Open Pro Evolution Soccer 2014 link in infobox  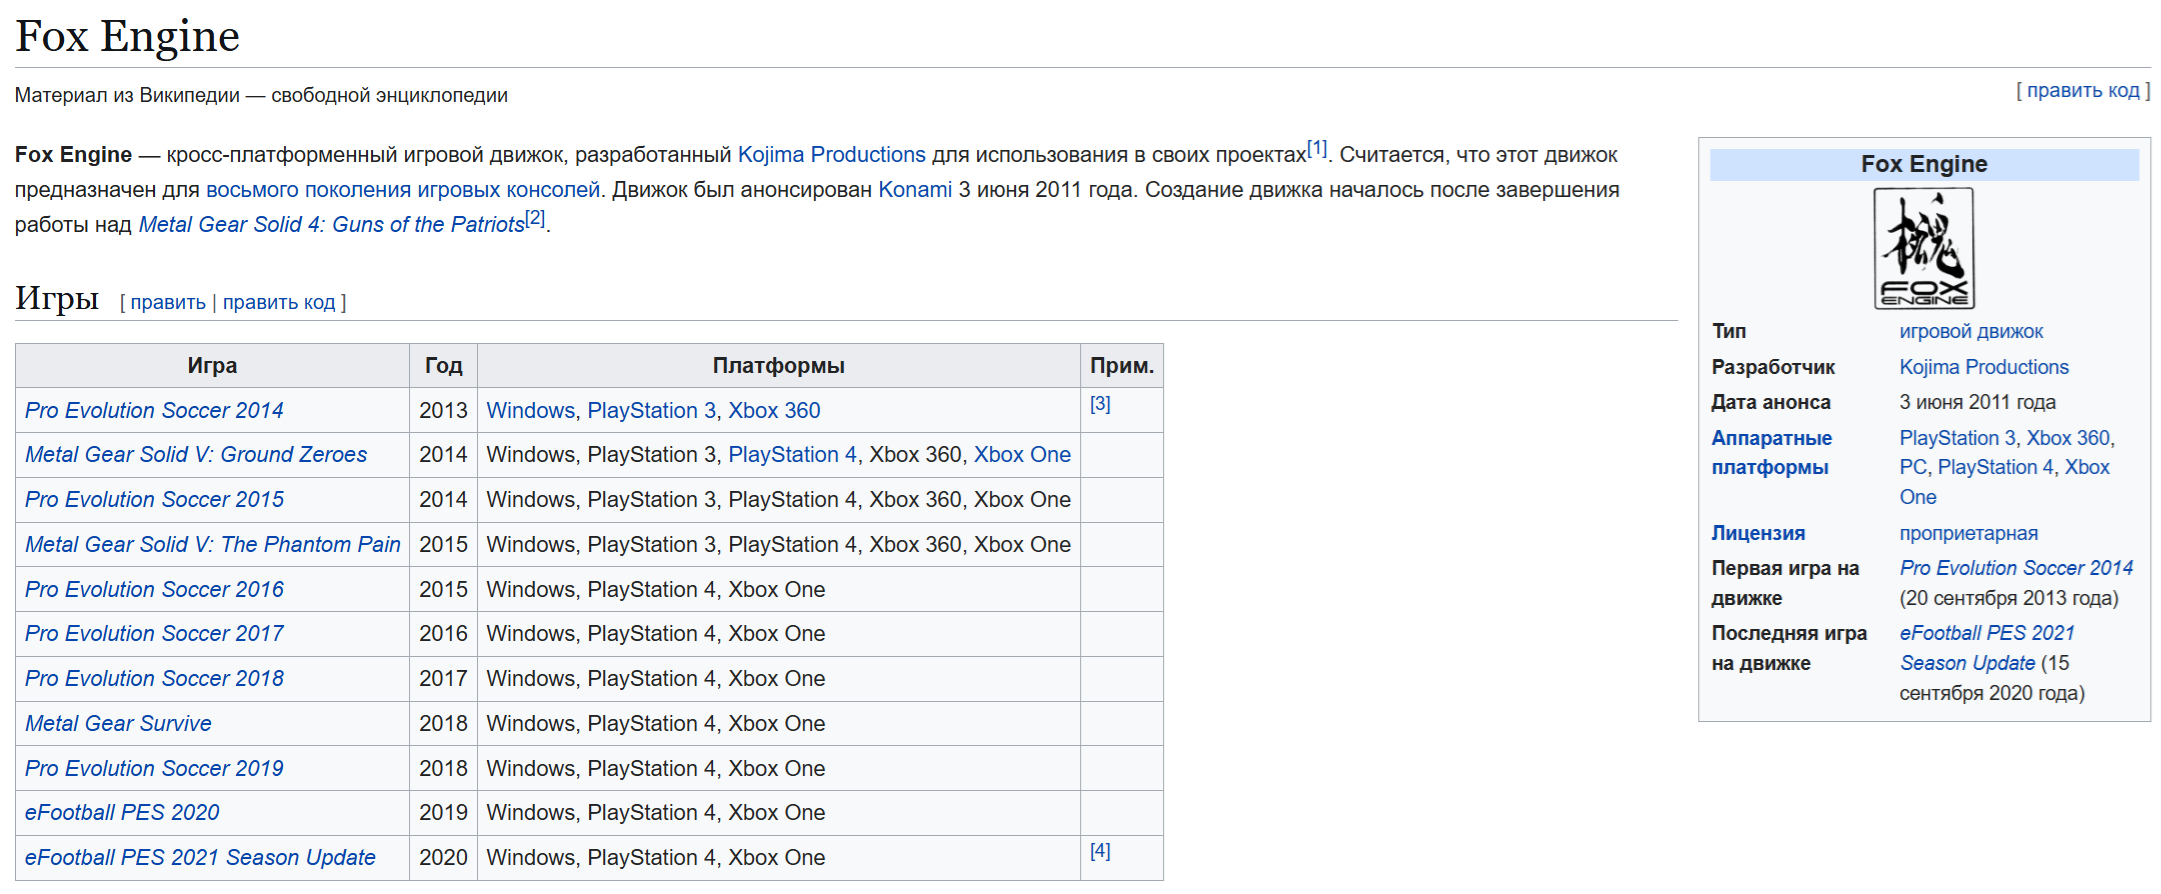point(2016,569)
